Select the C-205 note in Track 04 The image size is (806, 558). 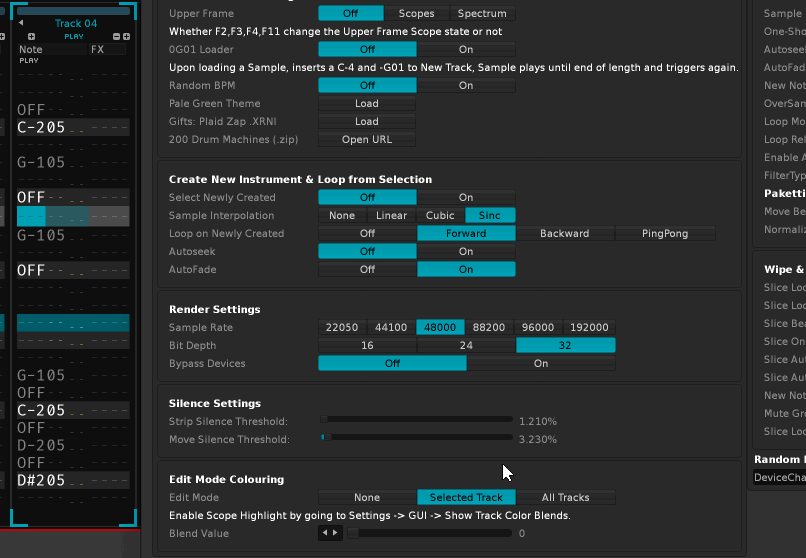point(41,127)
